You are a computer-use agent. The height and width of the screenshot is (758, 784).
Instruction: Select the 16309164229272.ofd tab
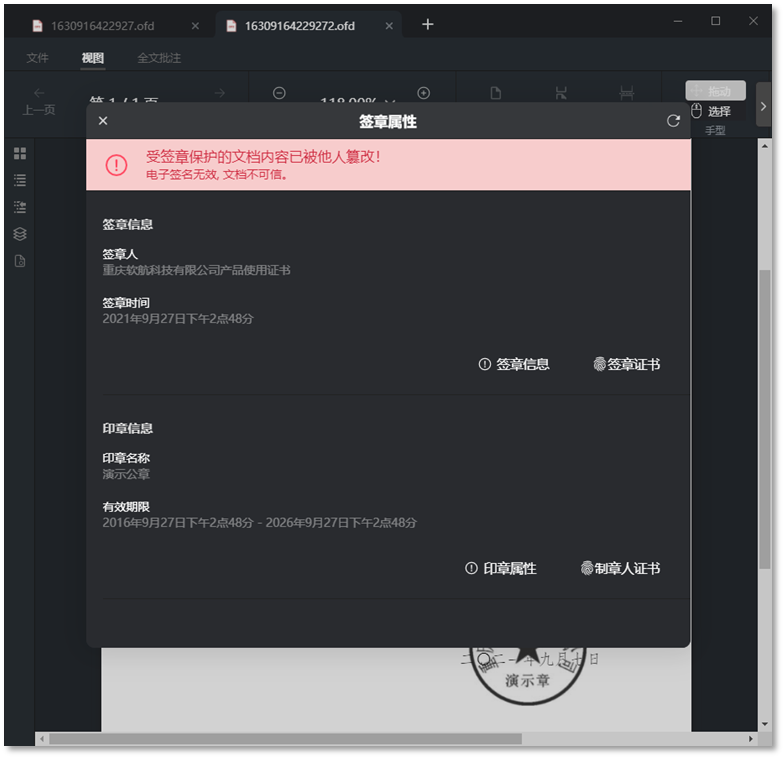point(300,26)
